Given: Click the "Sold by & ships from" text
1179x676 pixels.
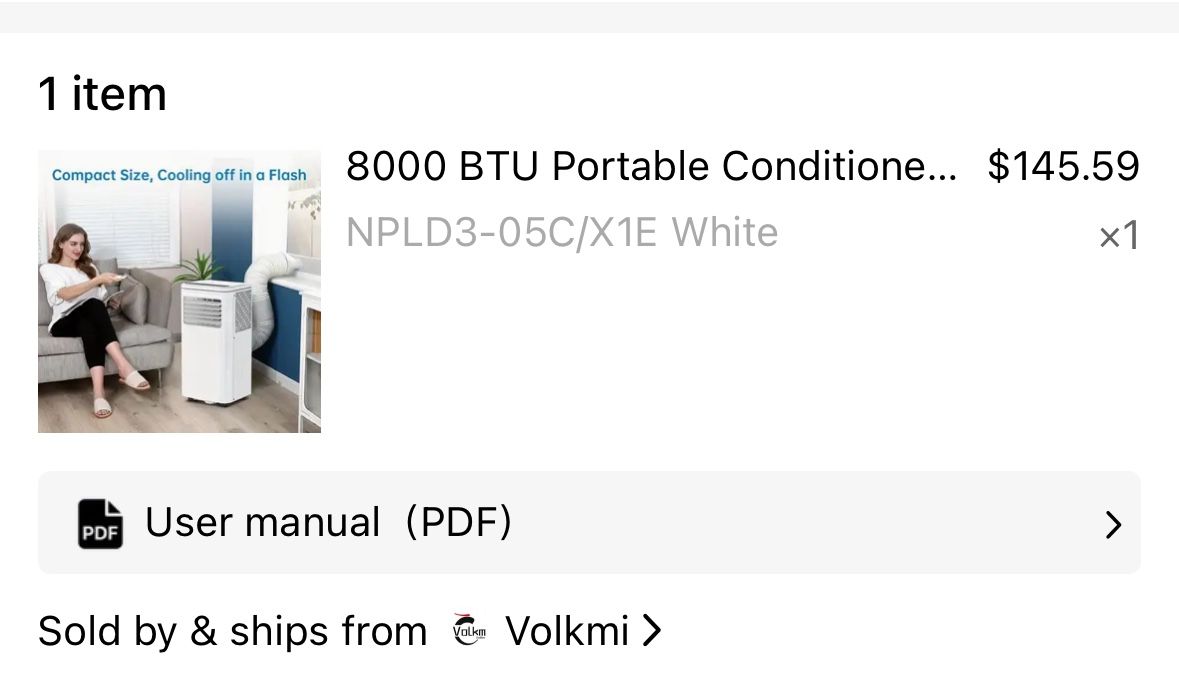Looking at the screenshot, I should (x=232, y=631).
